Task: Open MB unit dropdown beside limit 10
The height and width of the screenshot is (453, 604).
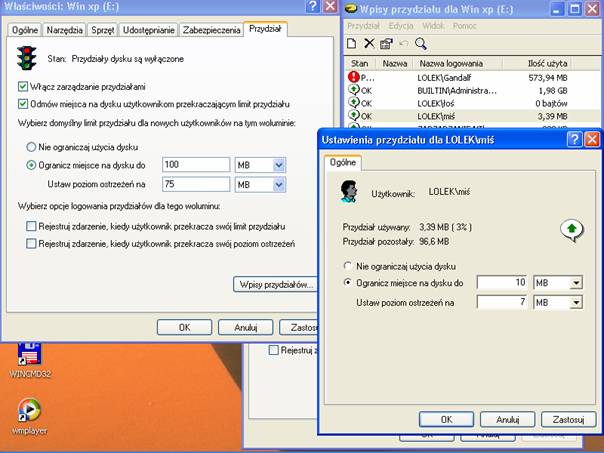Action: (x=576, y=283)
